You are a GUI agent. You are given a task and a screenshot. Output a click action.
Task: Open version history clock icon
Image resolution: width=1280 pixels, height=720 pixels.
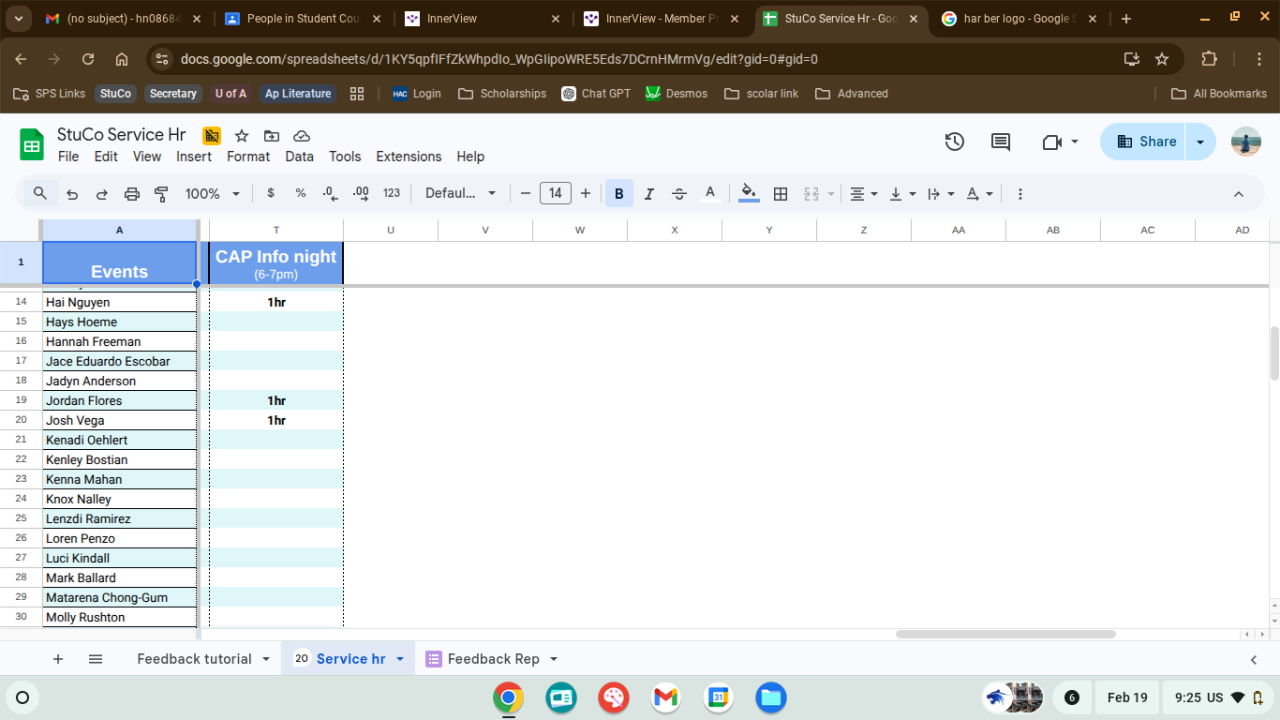(x=954, y=142)
